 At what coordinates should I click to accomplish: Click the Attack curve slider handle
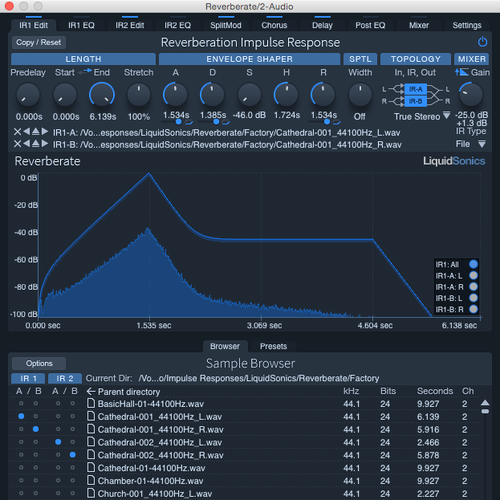[x=178, y=122]
